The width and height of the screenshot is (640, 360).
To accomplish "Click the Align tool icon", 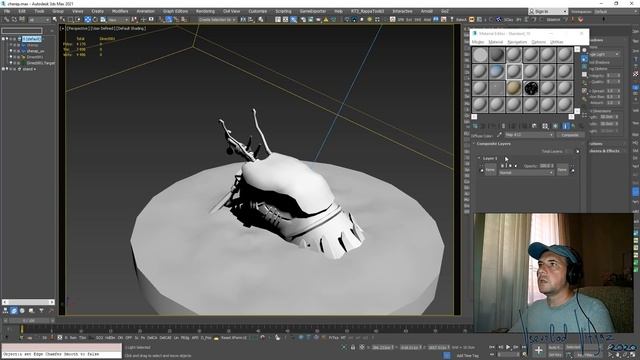I will click(x=251, y=20).
